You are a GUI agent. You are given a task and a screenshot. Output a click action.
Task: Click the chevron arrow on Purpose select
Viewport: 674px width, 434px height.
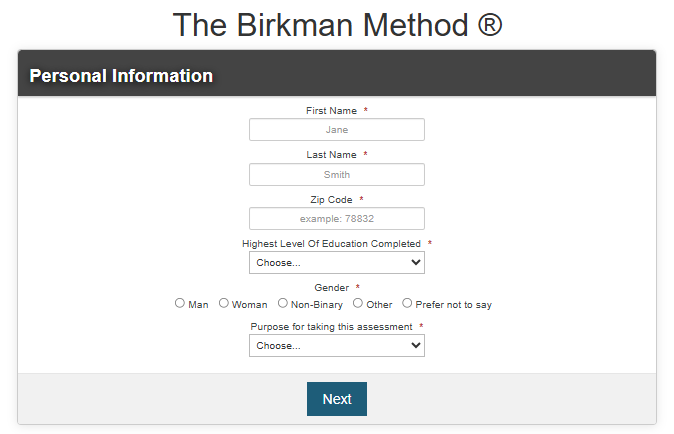tap(415, 345)
